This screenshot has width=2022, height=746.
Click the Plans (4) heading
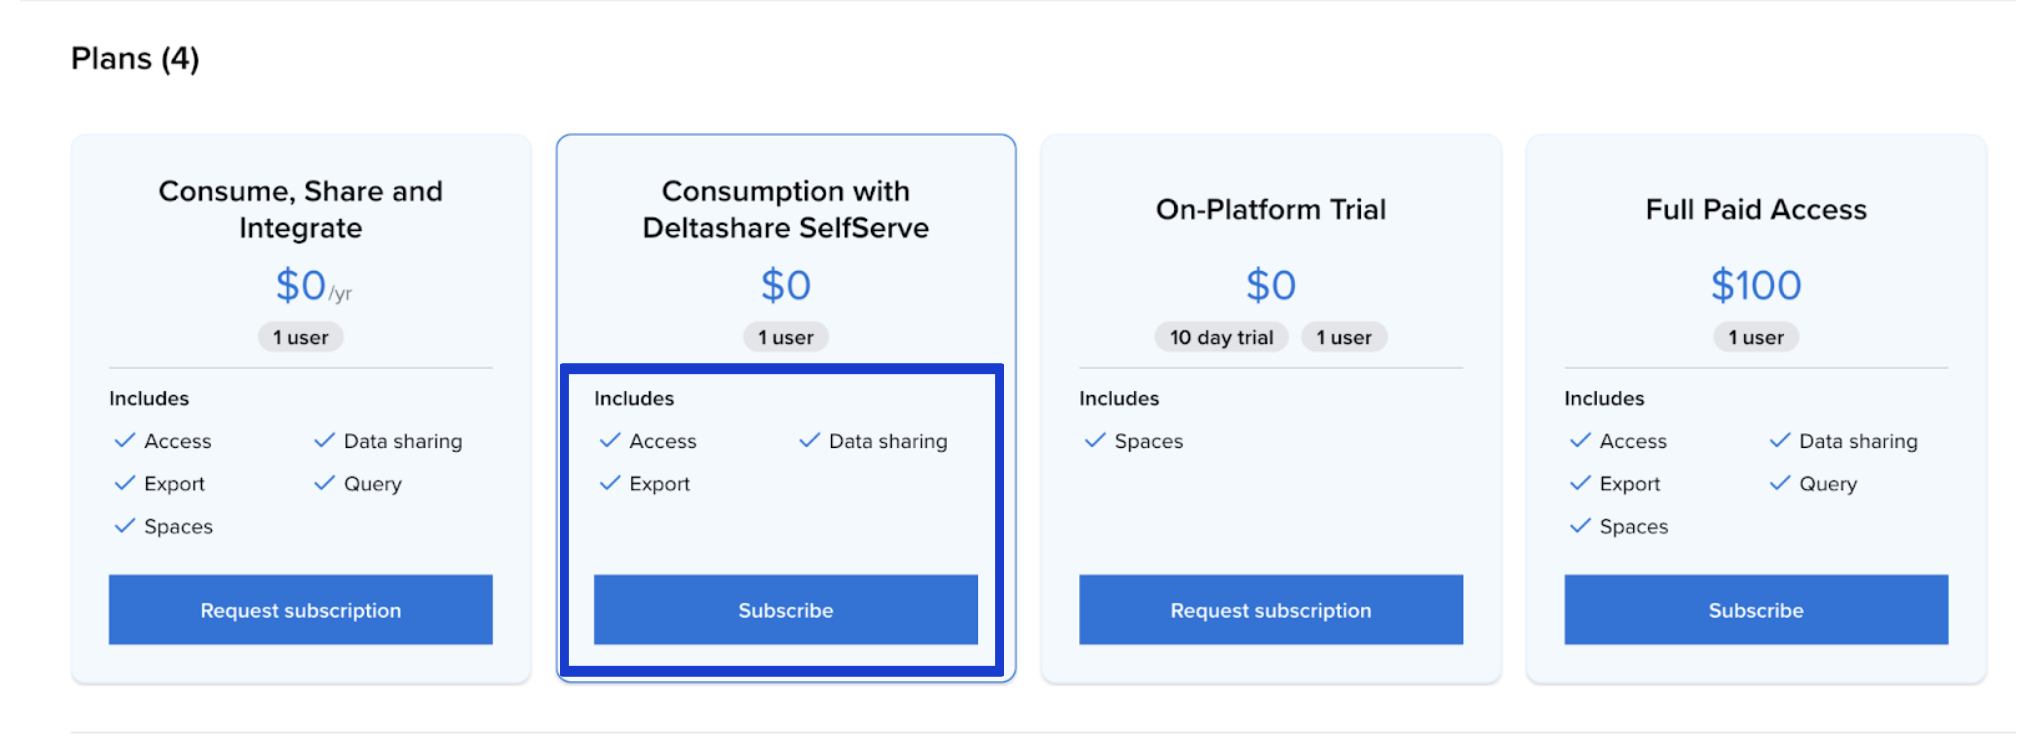135,59
